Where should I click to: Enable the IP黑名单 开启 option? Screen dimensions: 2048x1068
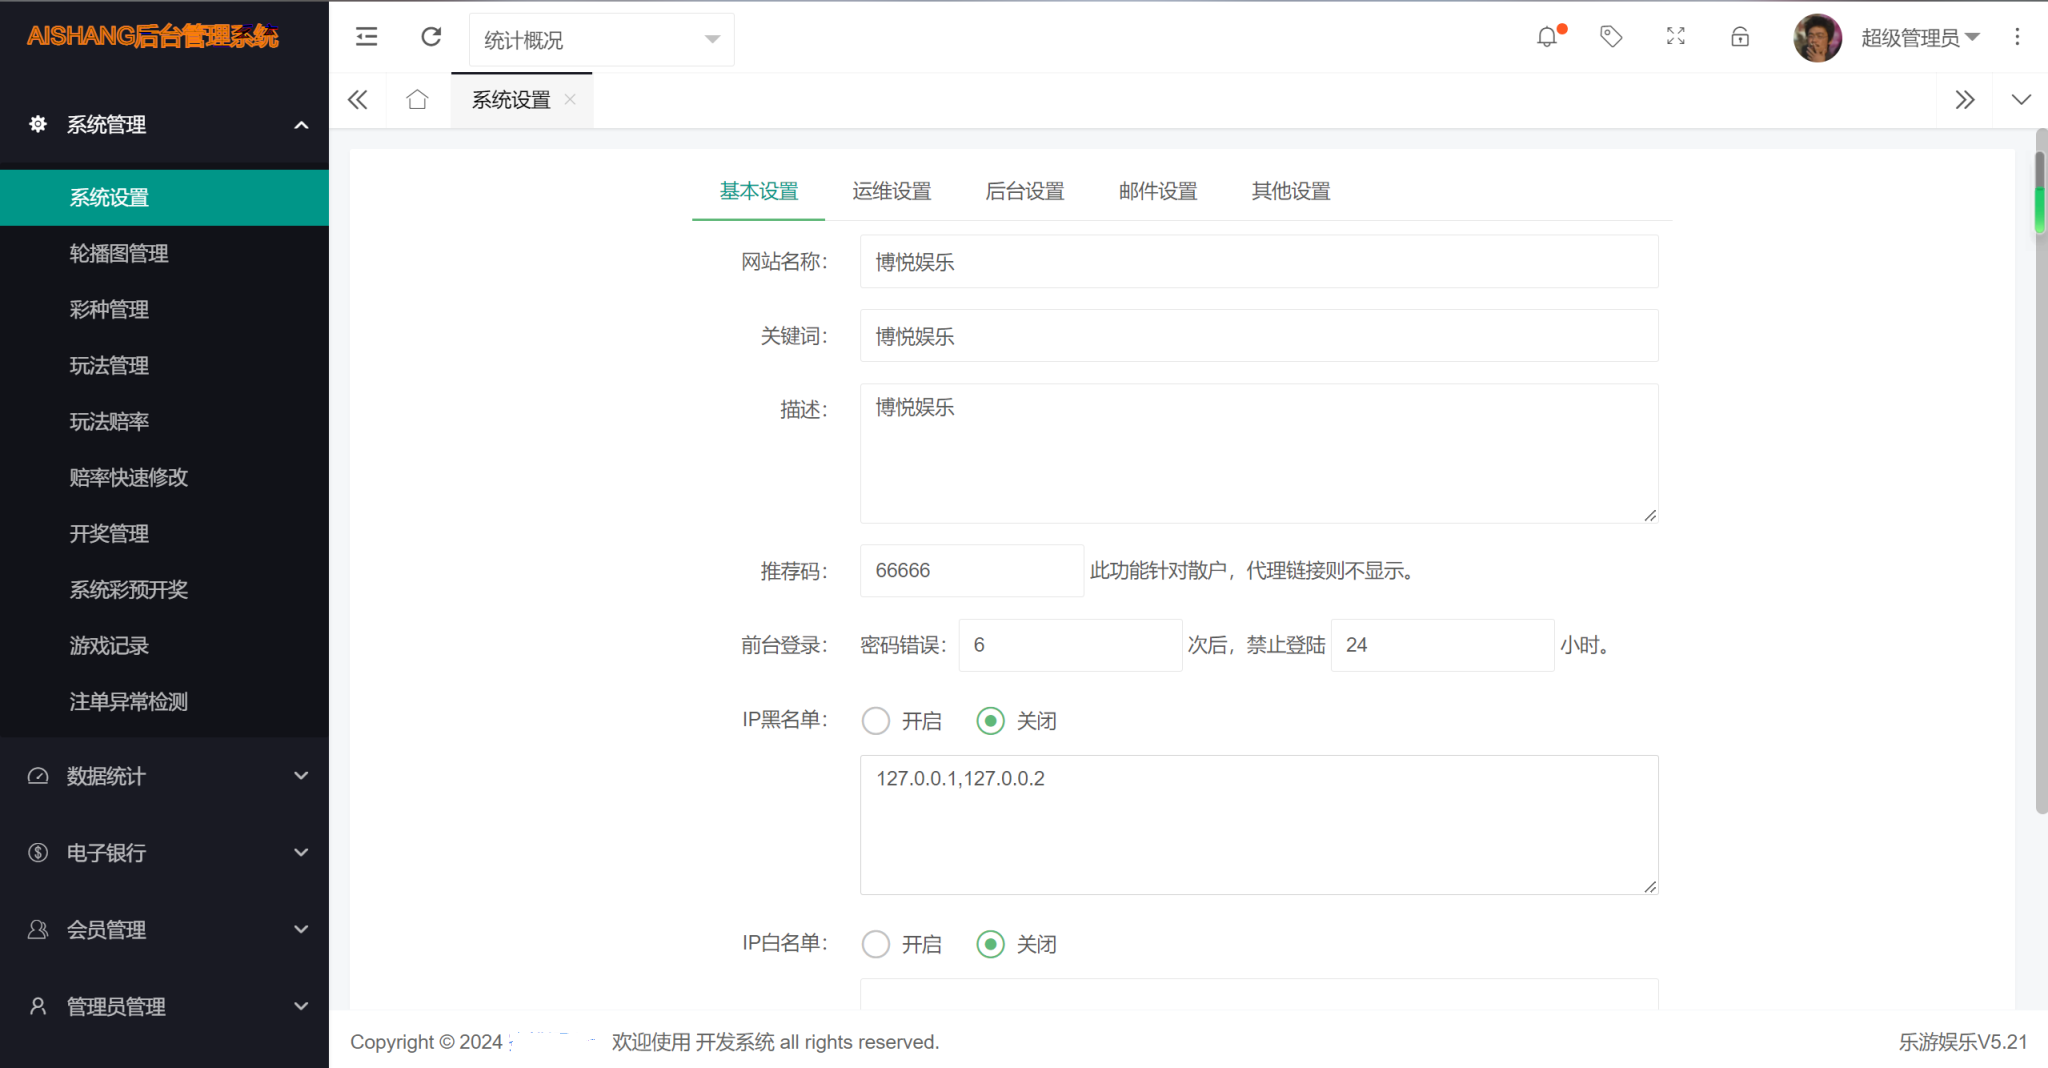point(876,721)
